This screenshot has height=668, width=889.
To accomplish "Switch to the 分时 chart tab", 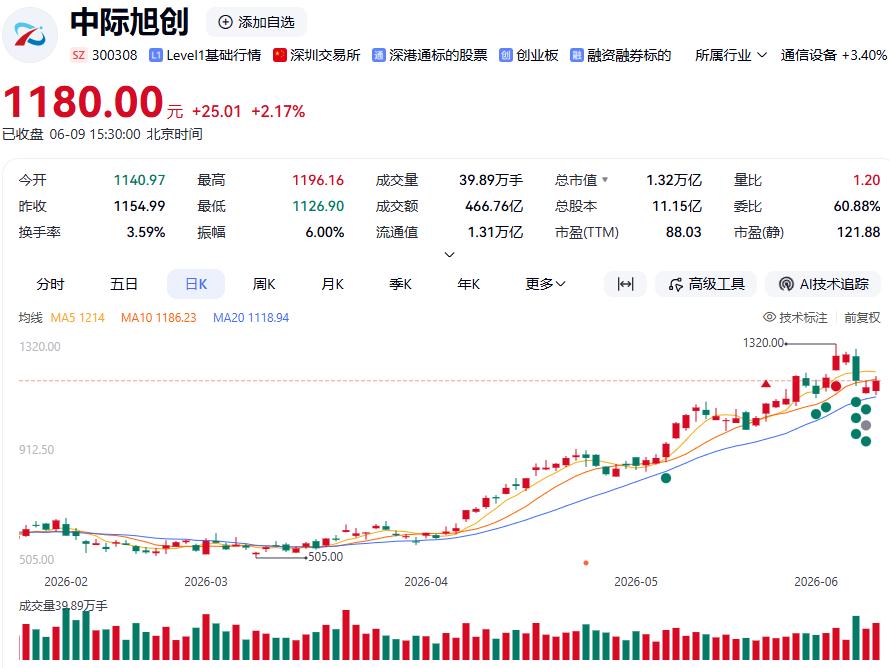I will tap(50, 284).
